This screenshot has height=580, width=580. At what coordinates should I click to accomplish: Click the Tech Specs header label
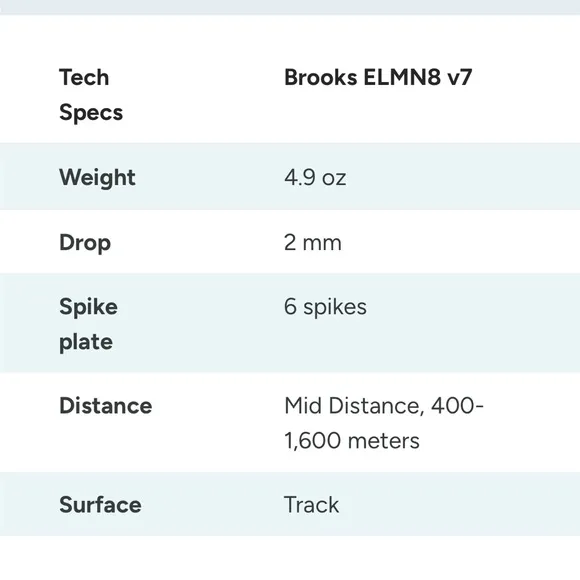[x=91, y=95]
